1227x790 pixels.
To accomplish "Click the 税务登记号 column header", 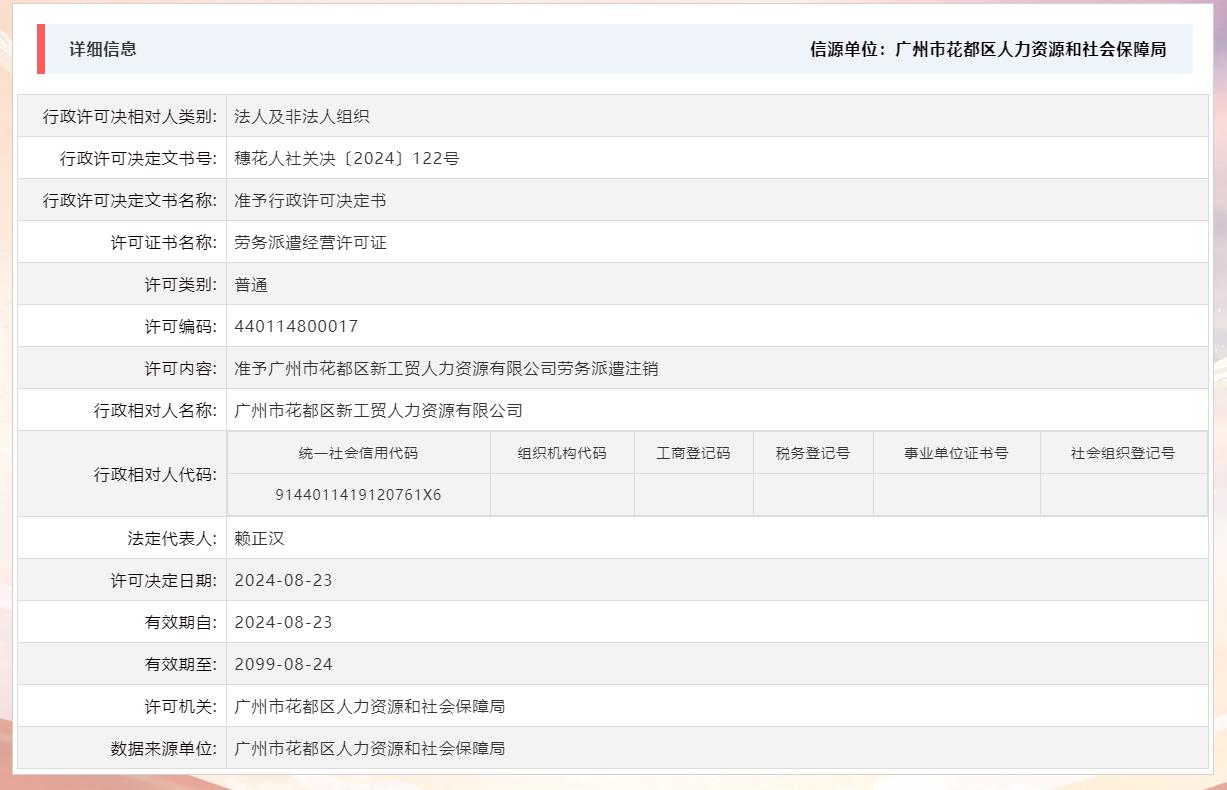I will click(813, 453).
